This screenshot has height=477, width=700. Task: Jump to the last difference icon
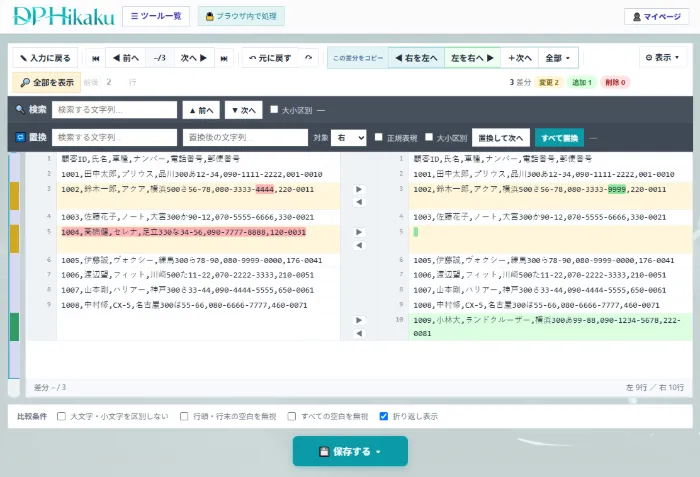tap(224, 58)
